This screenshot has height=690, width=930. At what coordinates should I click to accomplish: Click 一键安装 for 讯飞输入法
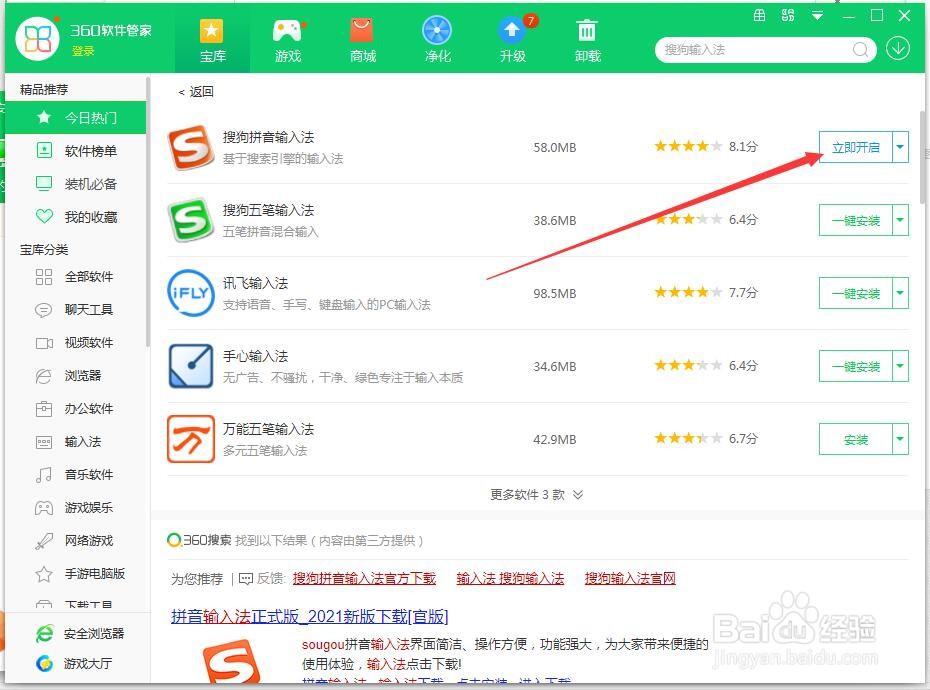pos(855,293)
